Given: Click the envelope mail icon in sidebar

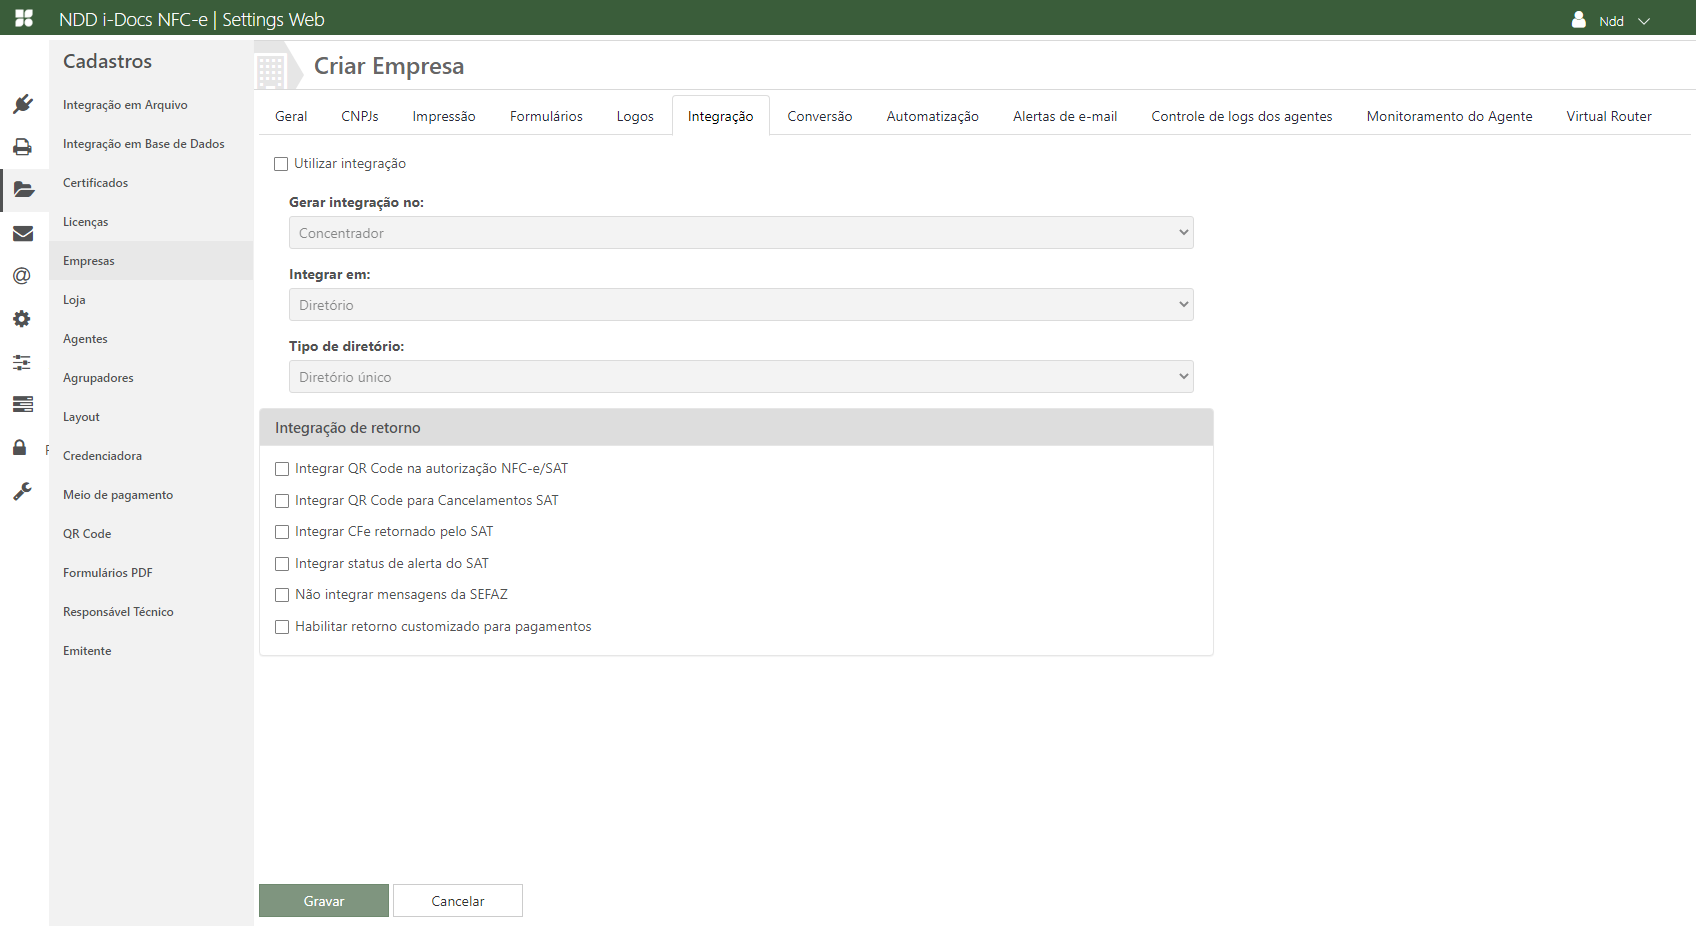Looking at the screenshot, I should click(x=23, y=233).
